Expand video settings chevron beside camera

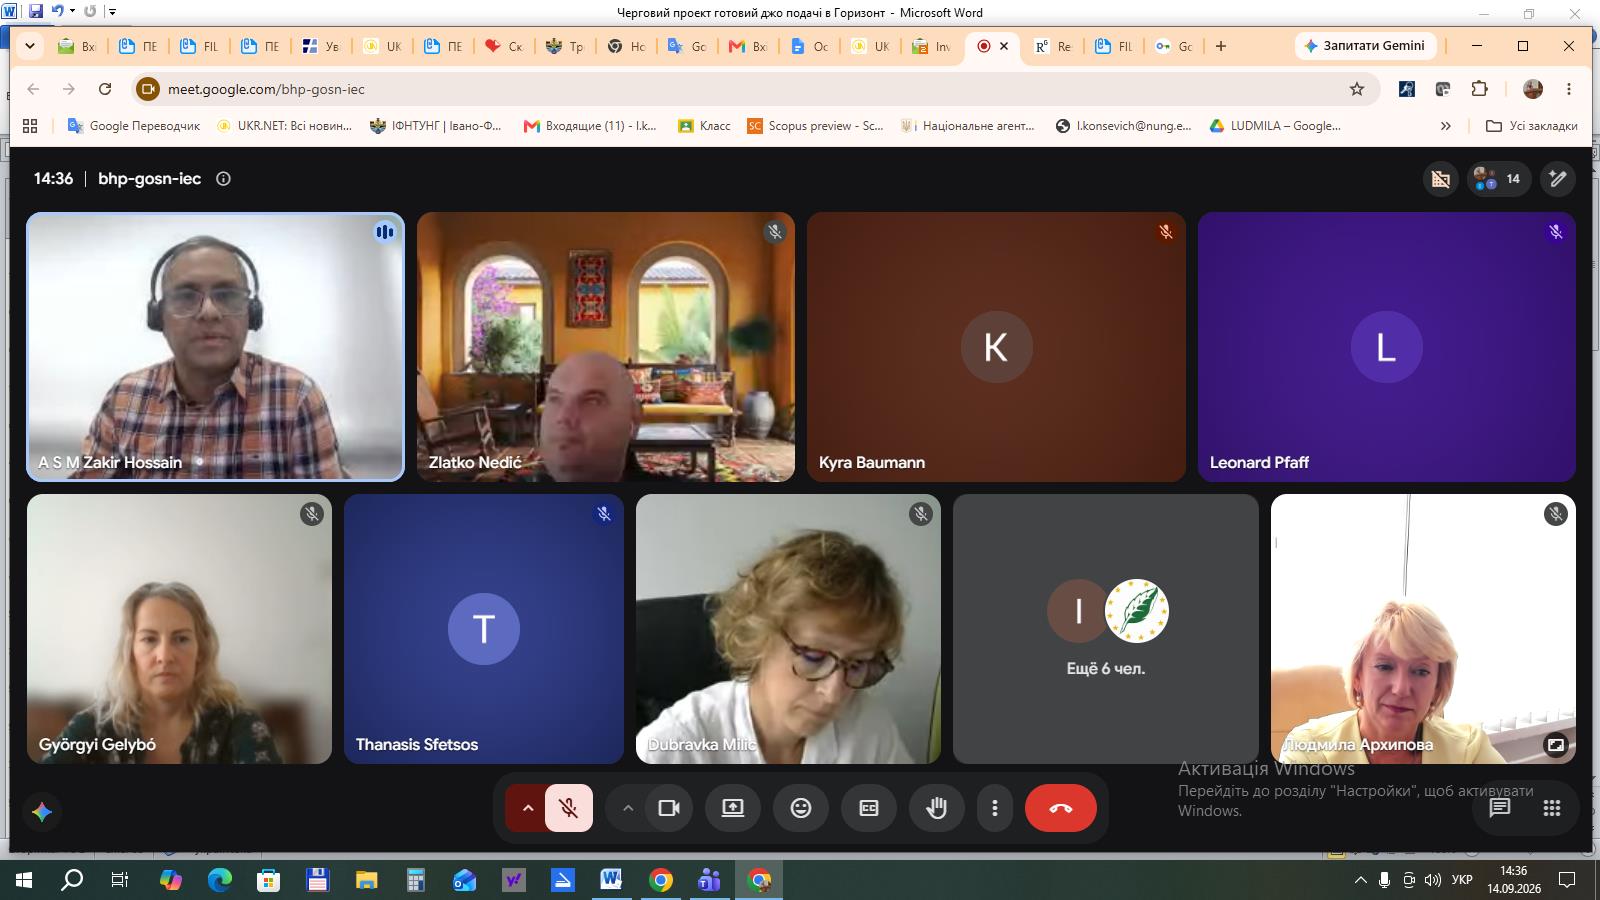(628, 808)
